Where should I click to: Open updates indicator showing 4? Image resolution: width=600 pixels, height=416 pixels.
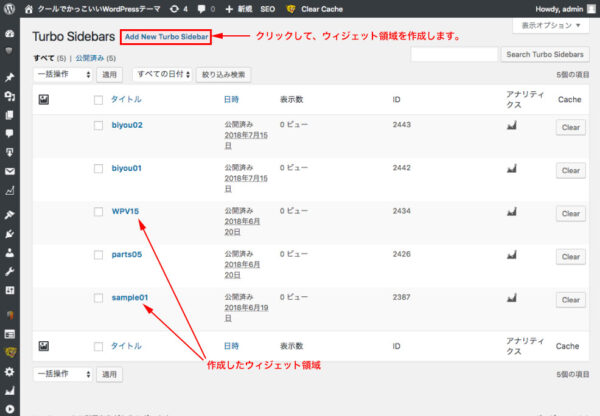point(179,9)
